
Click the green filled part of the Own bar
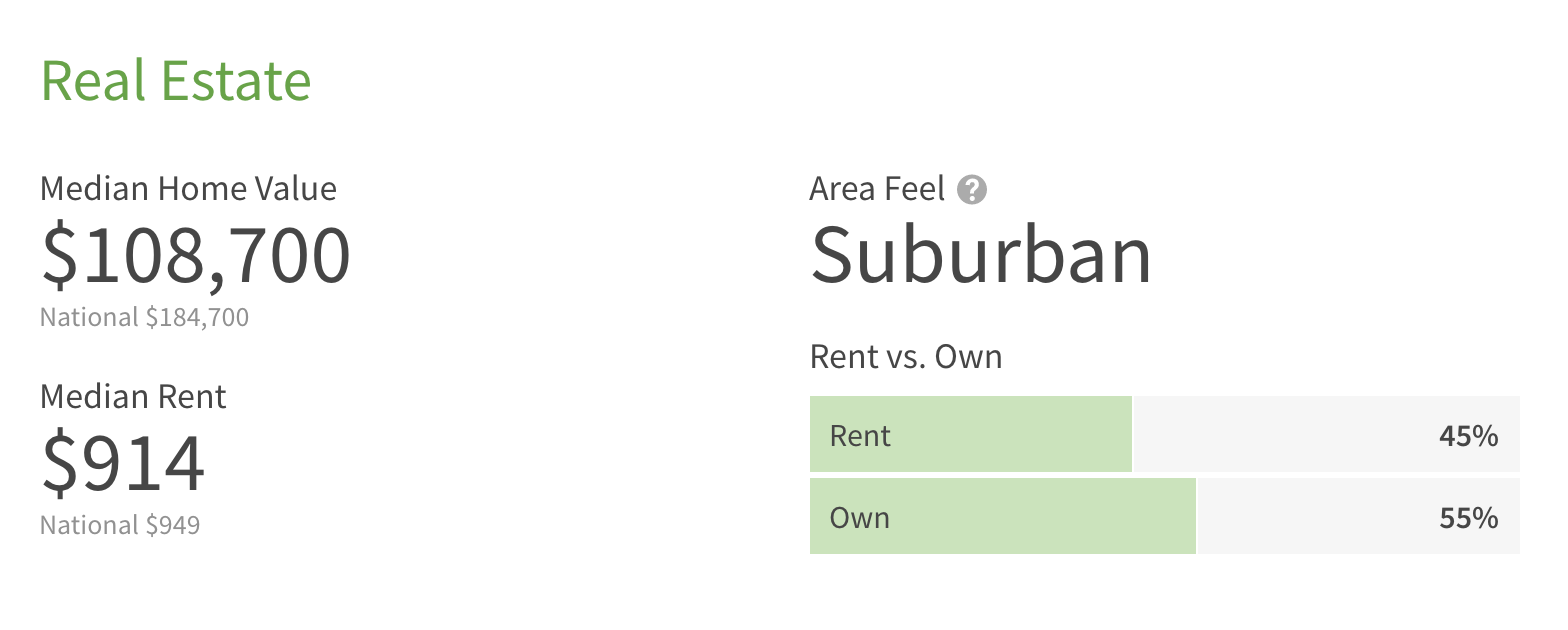coord(1040,517)
